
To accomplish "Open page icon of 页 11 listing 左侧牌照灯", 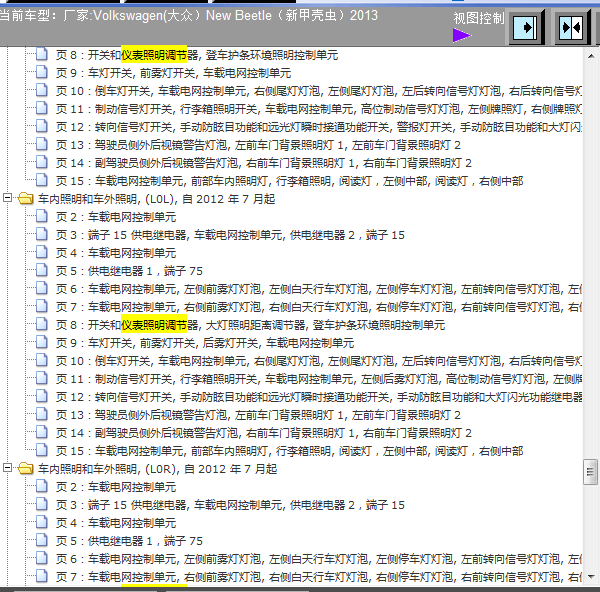I will coord(42,108).
